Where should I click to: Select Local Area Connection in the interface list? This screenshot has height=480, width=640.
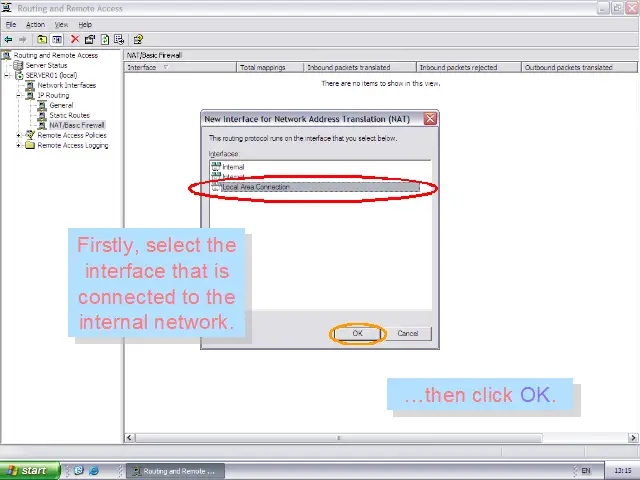(x=315, y=187)
